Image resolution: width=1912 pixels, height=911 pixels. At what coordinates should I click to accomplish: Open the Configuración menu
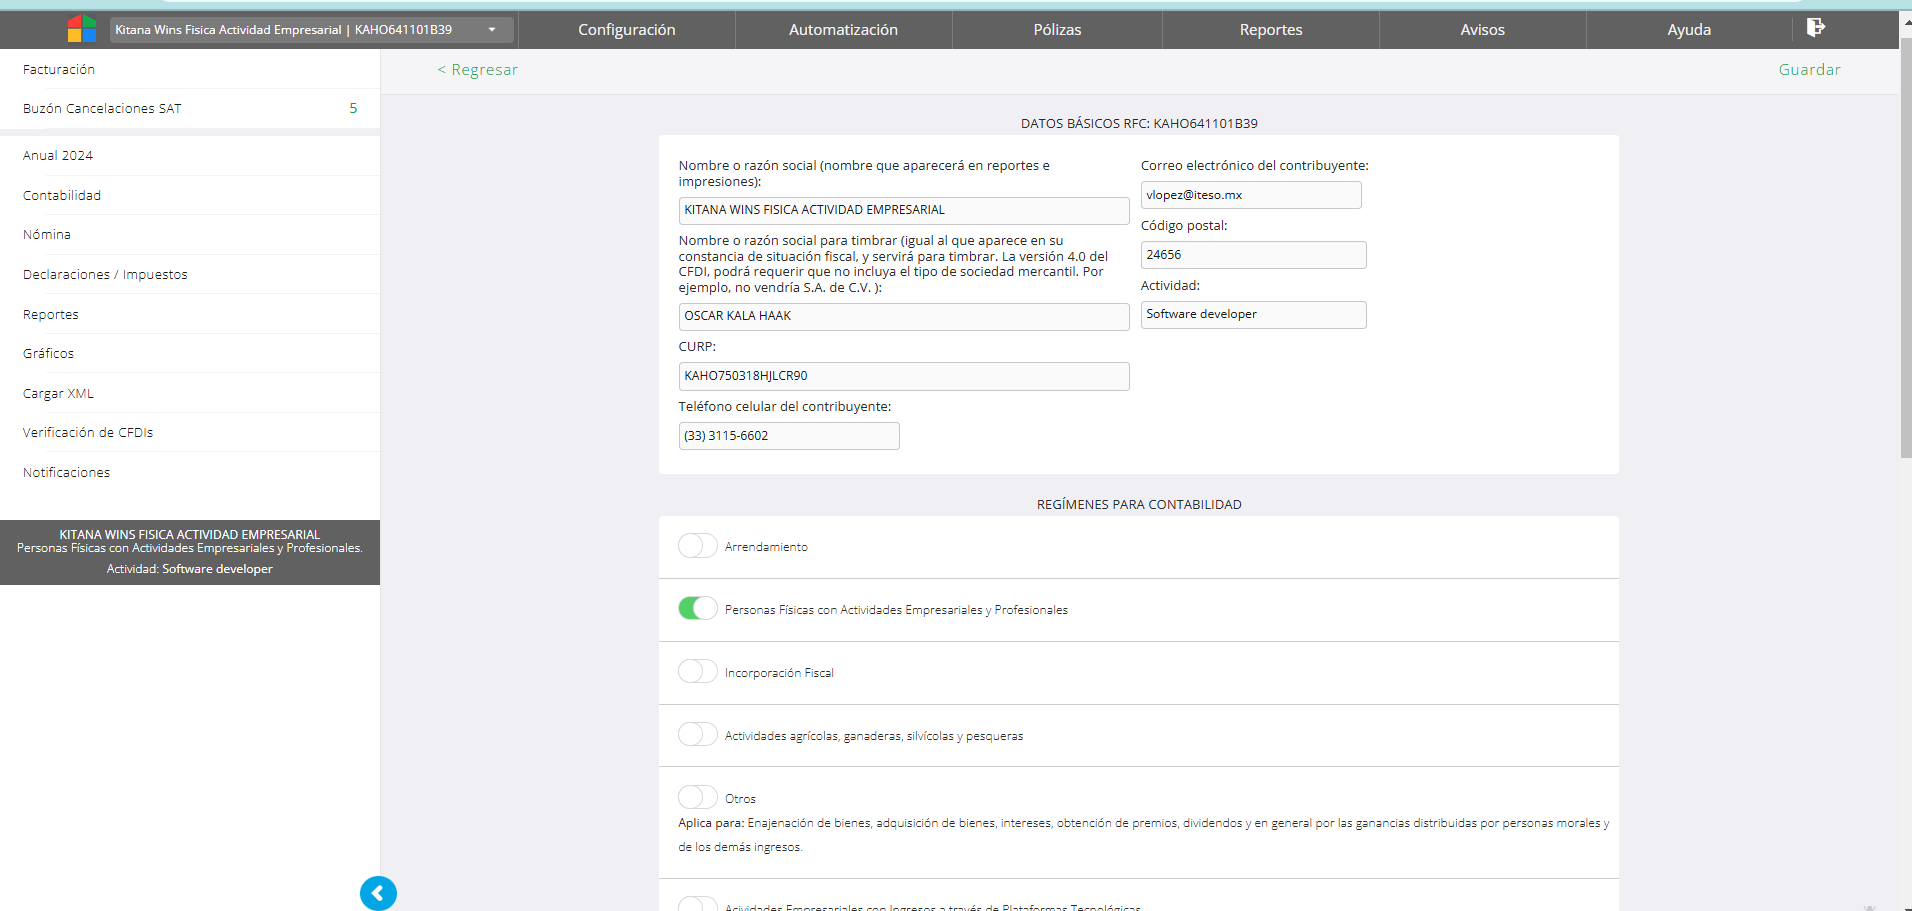626,30
